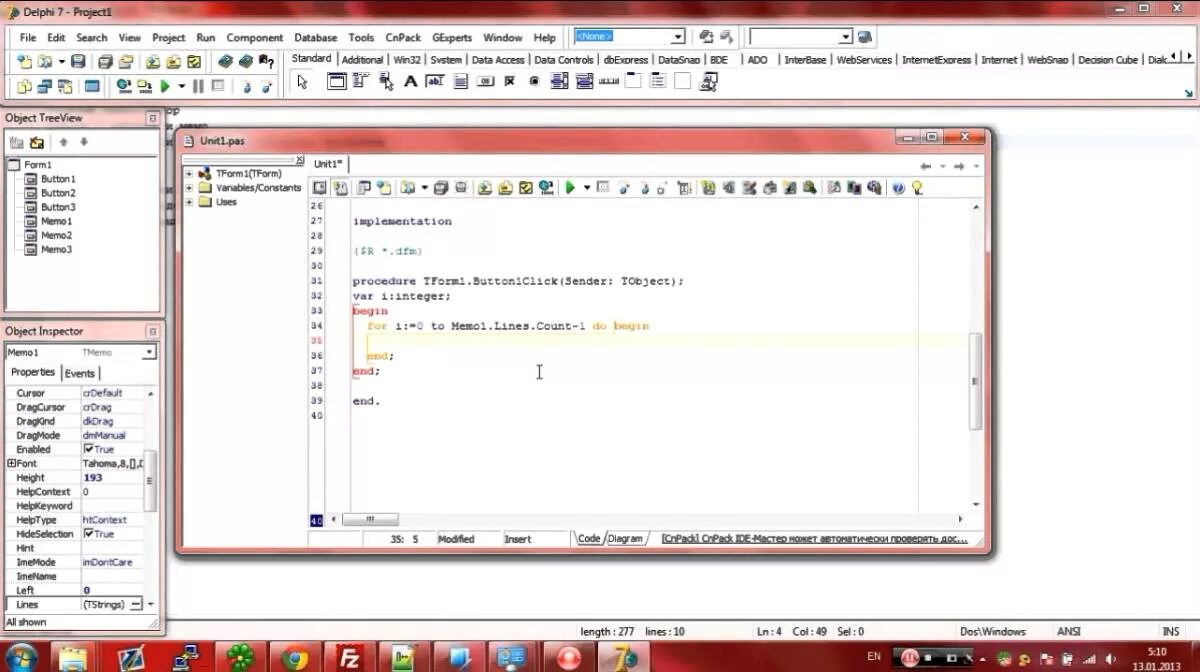Click the CnPack IDE-Мастер message link
This screenshot has width=1200, height=672.
(x=814, y=538)
